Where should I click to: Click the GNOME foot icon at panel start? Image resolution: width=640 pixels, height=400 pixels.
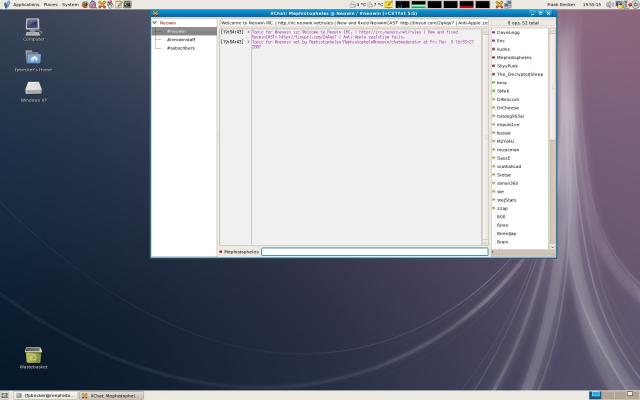6,4
